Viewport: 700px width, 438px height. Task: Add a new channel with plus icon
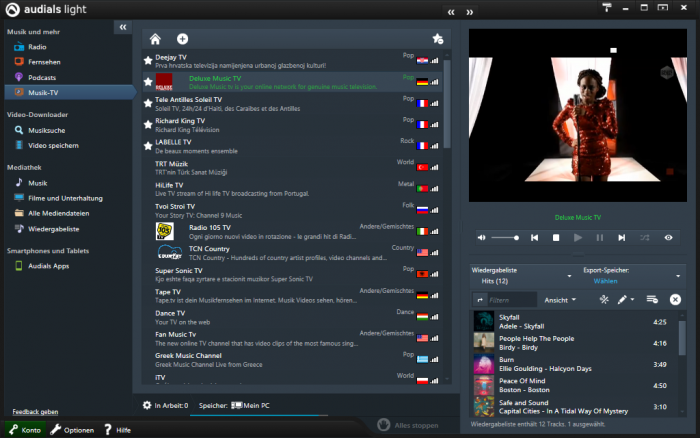[x=182, y=39]
